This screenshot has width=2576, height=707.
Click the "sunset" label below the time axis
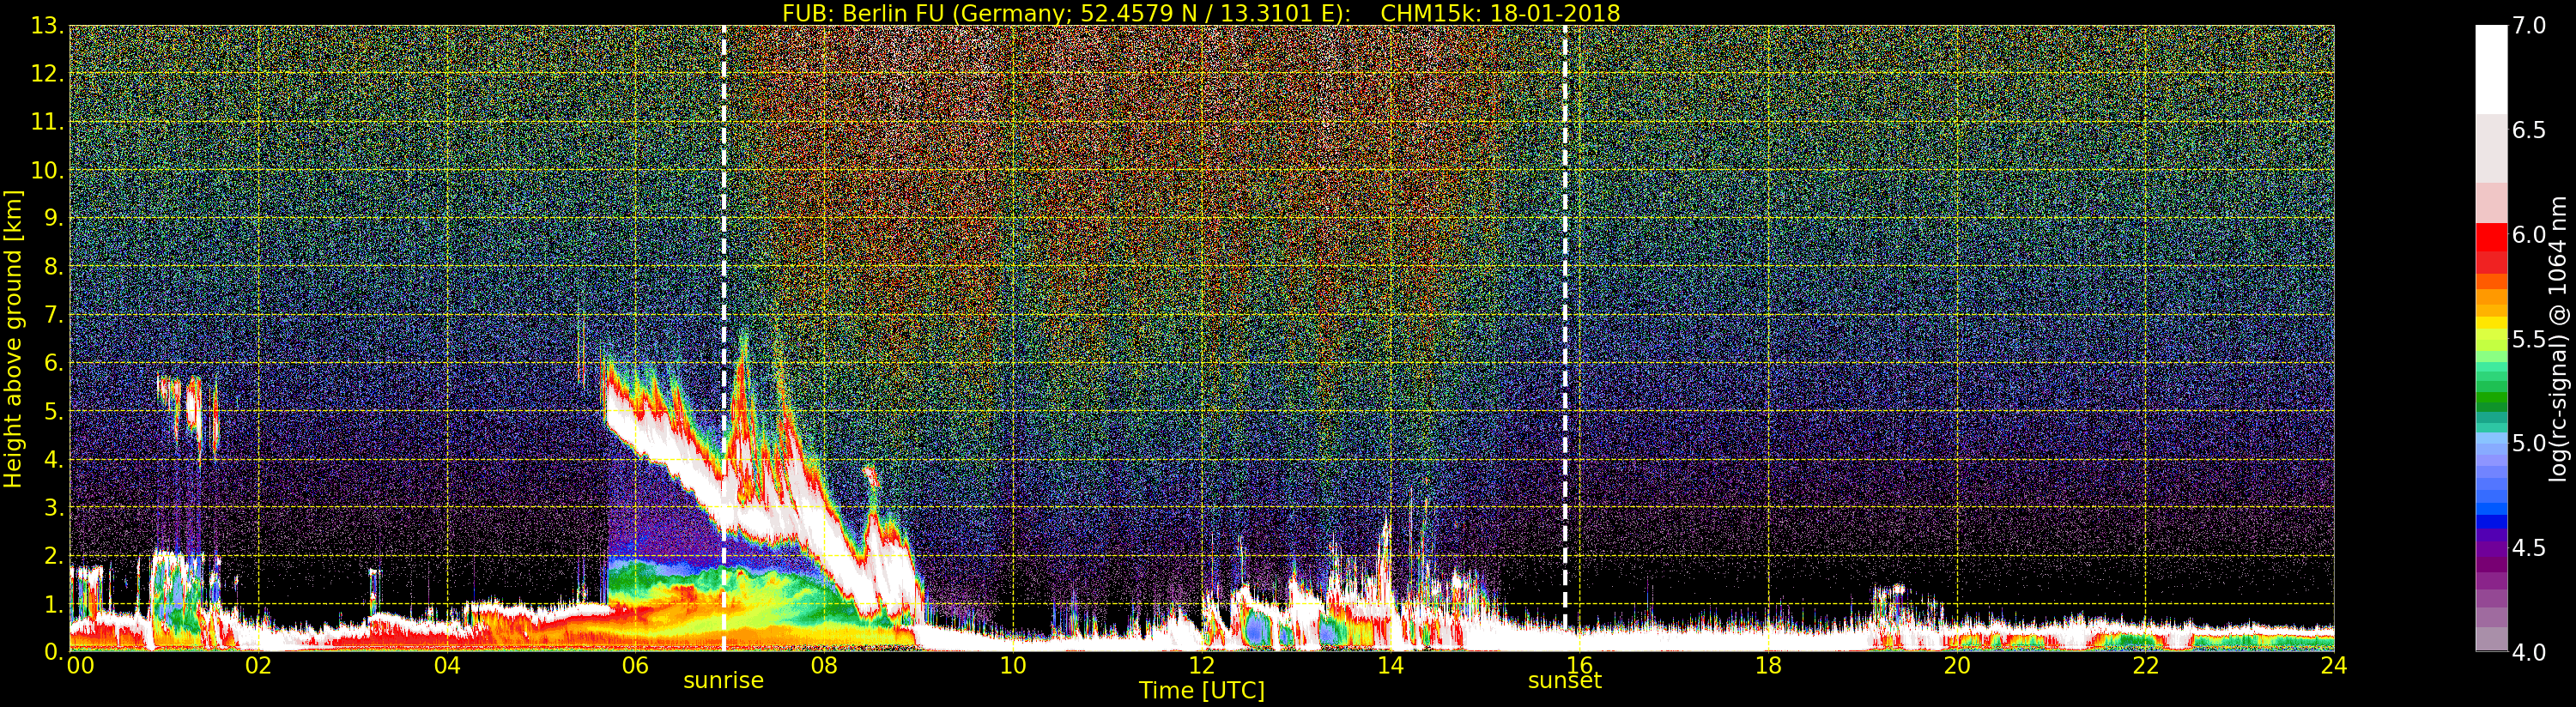click(1565, 681)
